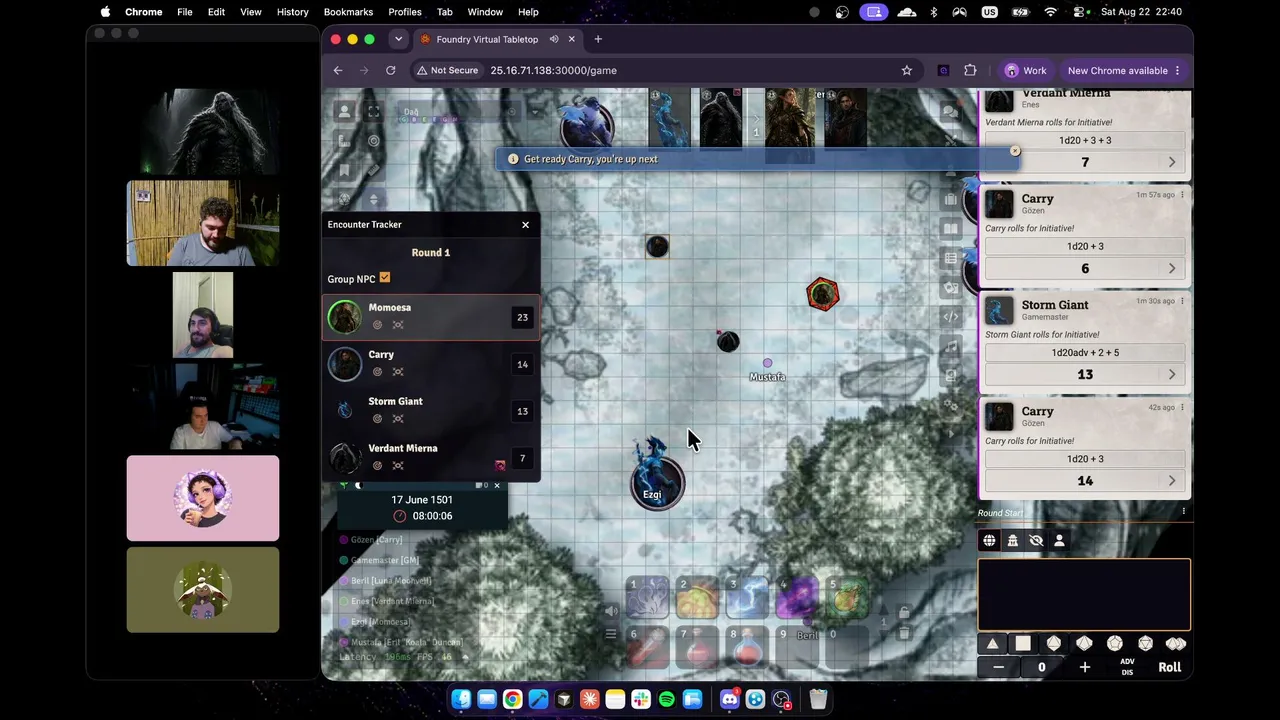Toggle Momoesa's target crosshair icon
Image resolution: width=1280 pixels, height=720 pixels.
[x=398, y=325]
